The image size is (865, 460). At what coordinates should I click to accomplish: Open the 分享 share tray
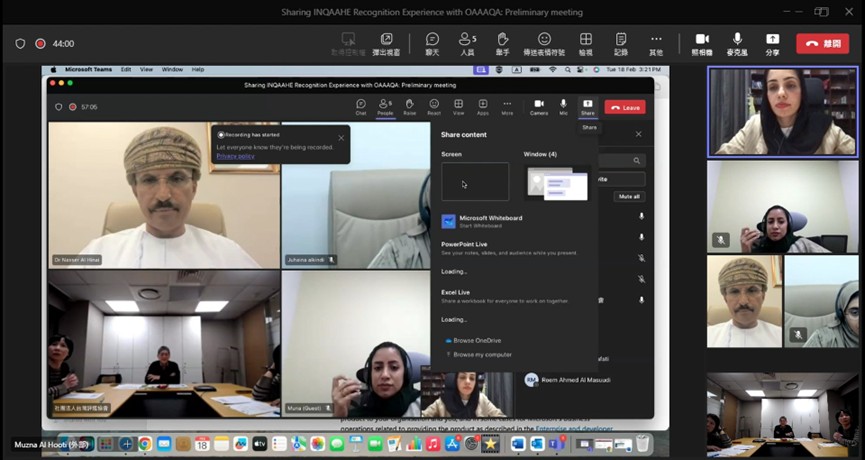coord(772,44)
